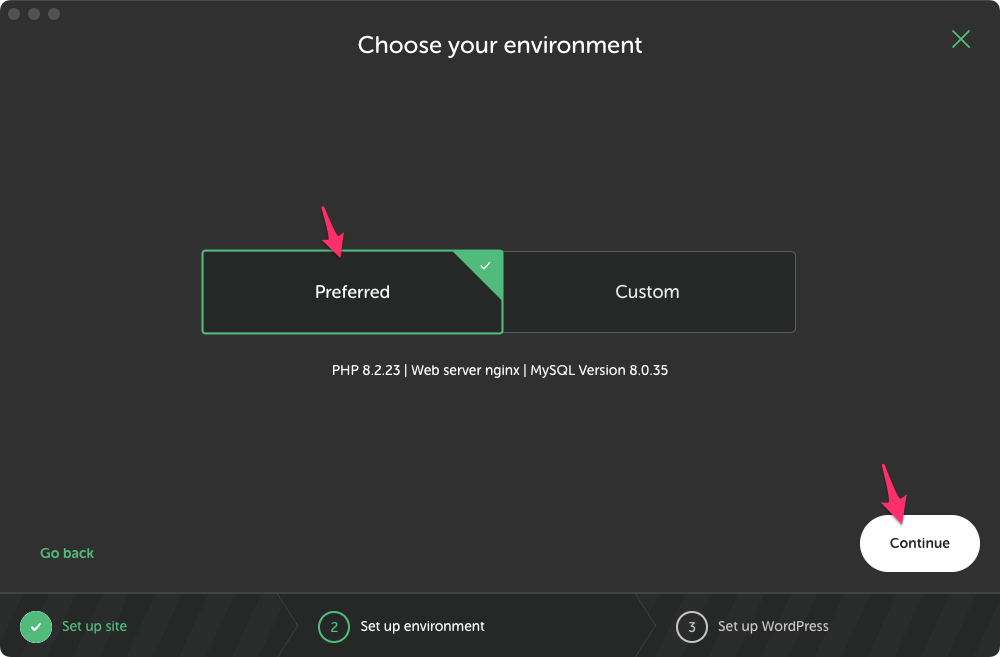Image resolution: width=1000 pixels, height=657 pixels.
Task: Jump to the Set up WordPress step label
Action: (x=773, y=626)
